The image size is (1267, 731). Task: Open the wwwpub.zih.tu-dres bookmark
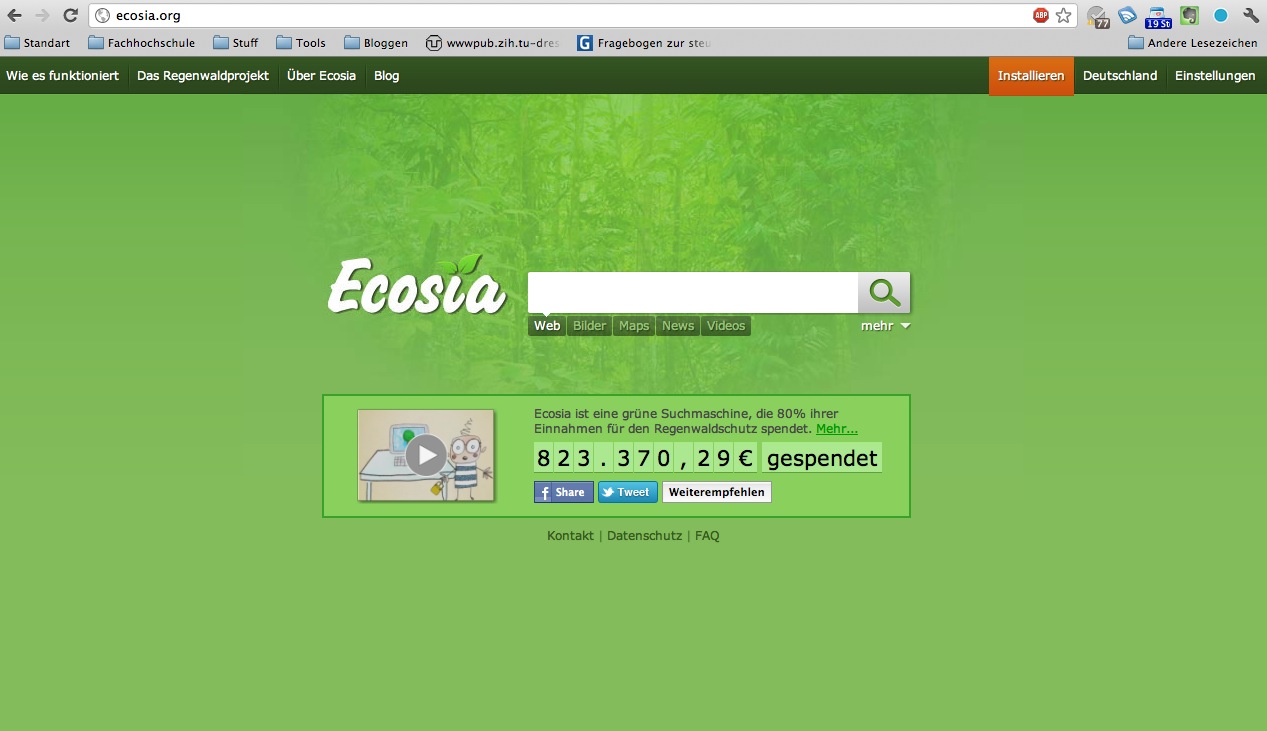tap(493, 43)
